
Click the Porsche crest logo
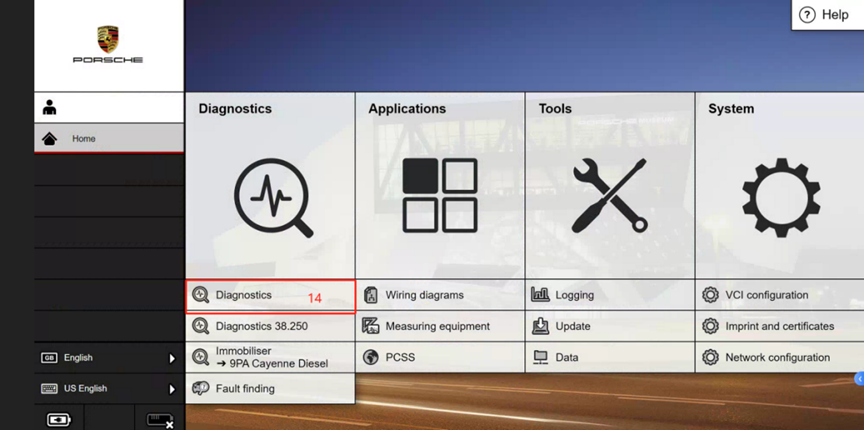pos(108,39)
